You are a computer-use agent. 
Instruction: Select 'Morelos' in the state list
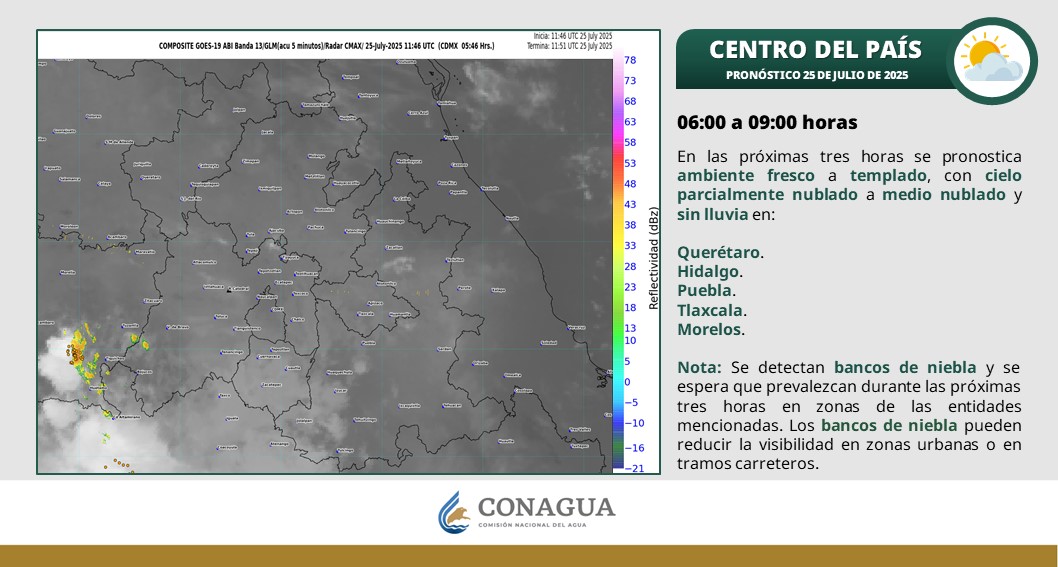709,330
